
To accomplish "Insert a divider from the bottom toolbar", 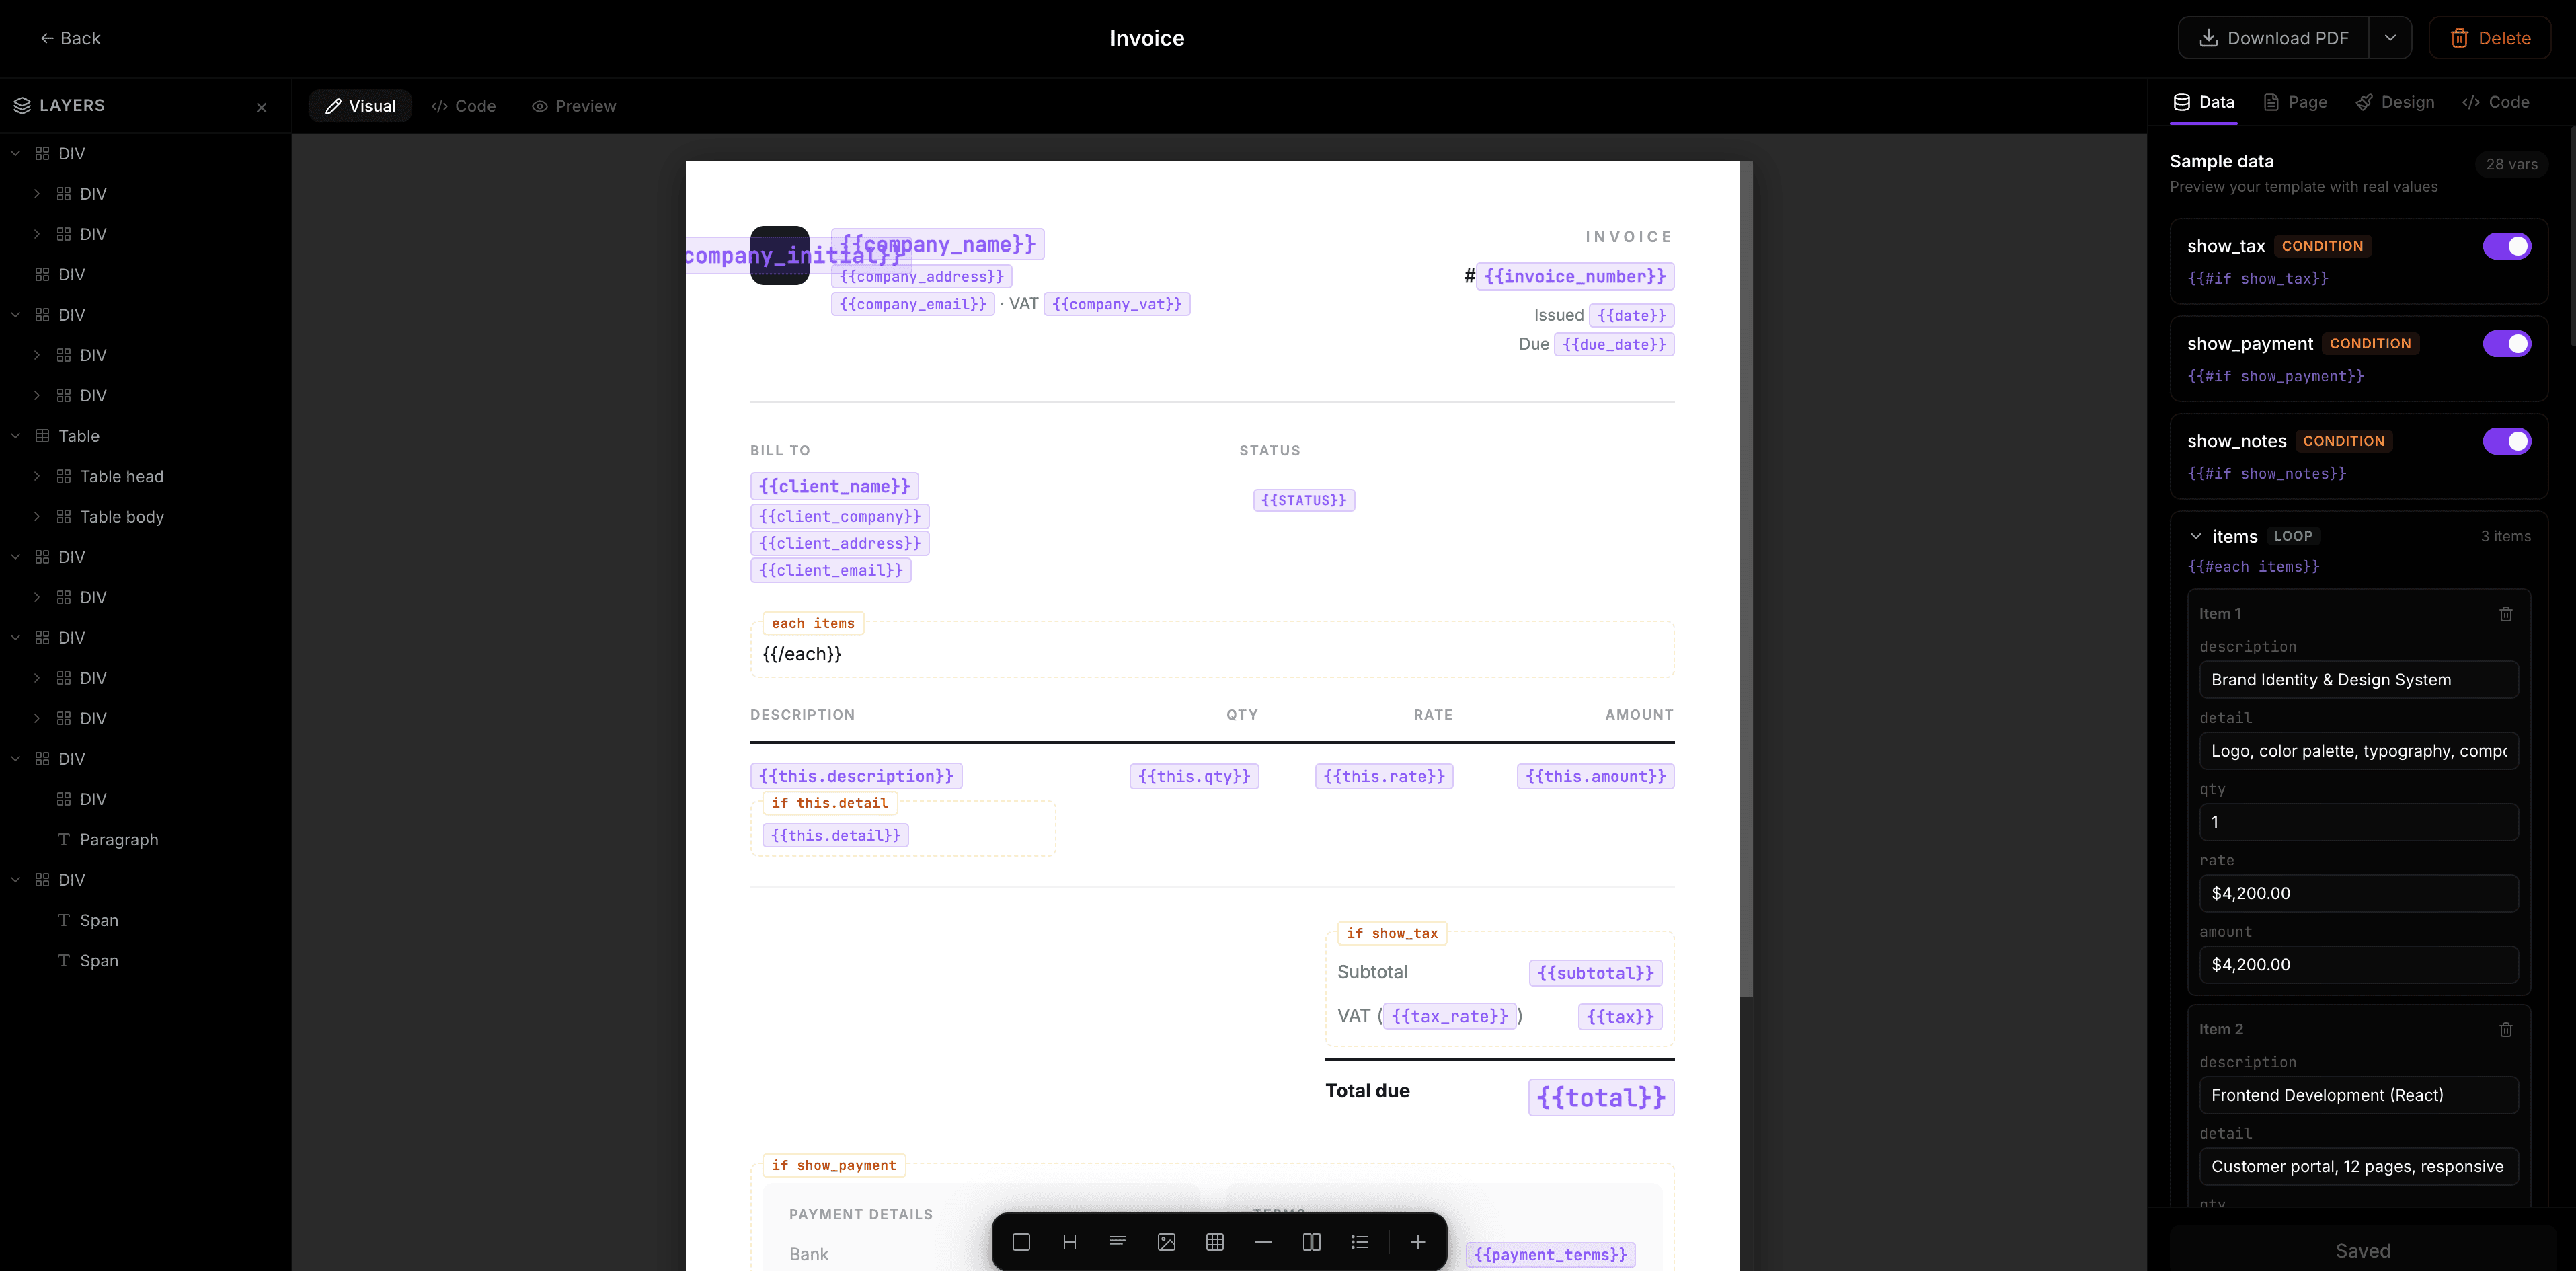I will pos(1263,1242).
